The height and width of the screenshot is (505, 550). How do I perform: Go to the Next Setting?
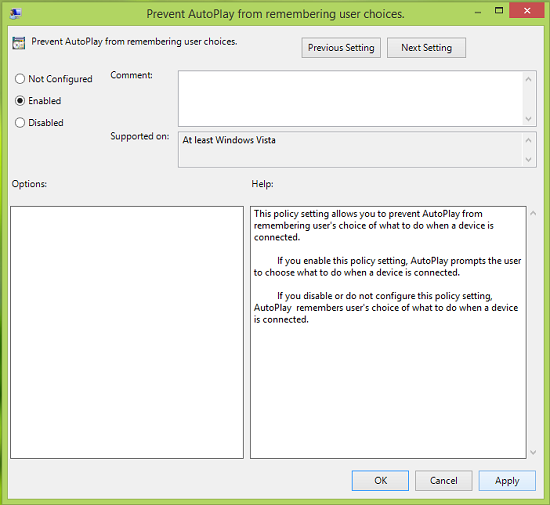pos(426,48)
